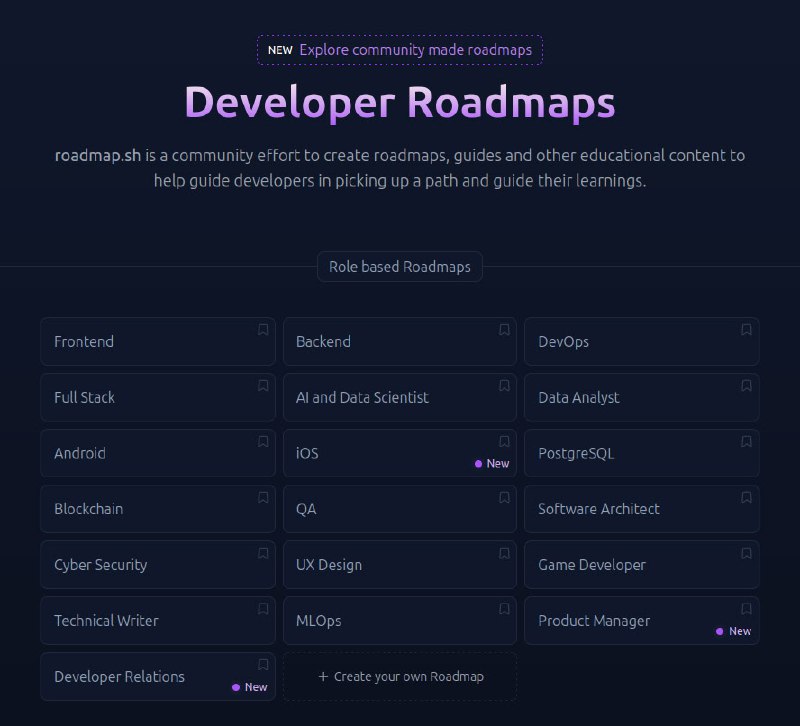Bookmark the AI and Data Scientist roadmap
The height and width of the screenshot is (726, 800).
click(504, 386)
